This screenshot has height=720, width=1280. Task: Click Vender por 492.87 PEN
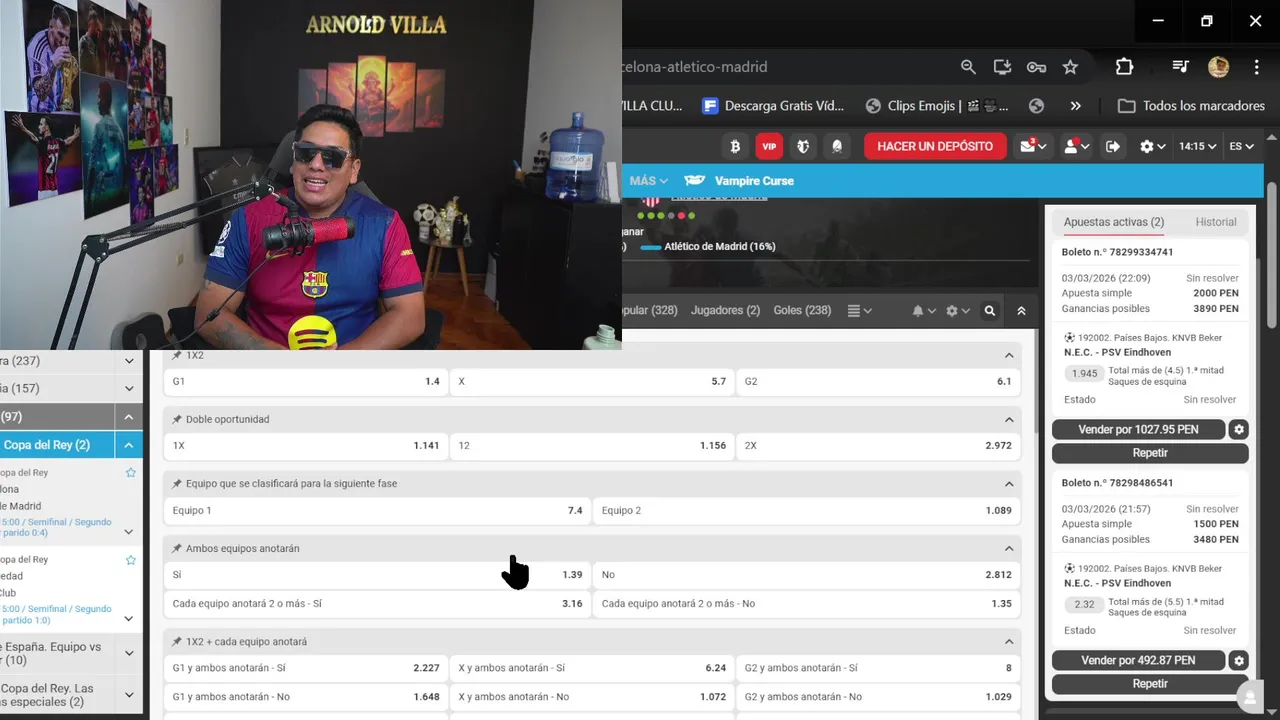pos(1138,660)
